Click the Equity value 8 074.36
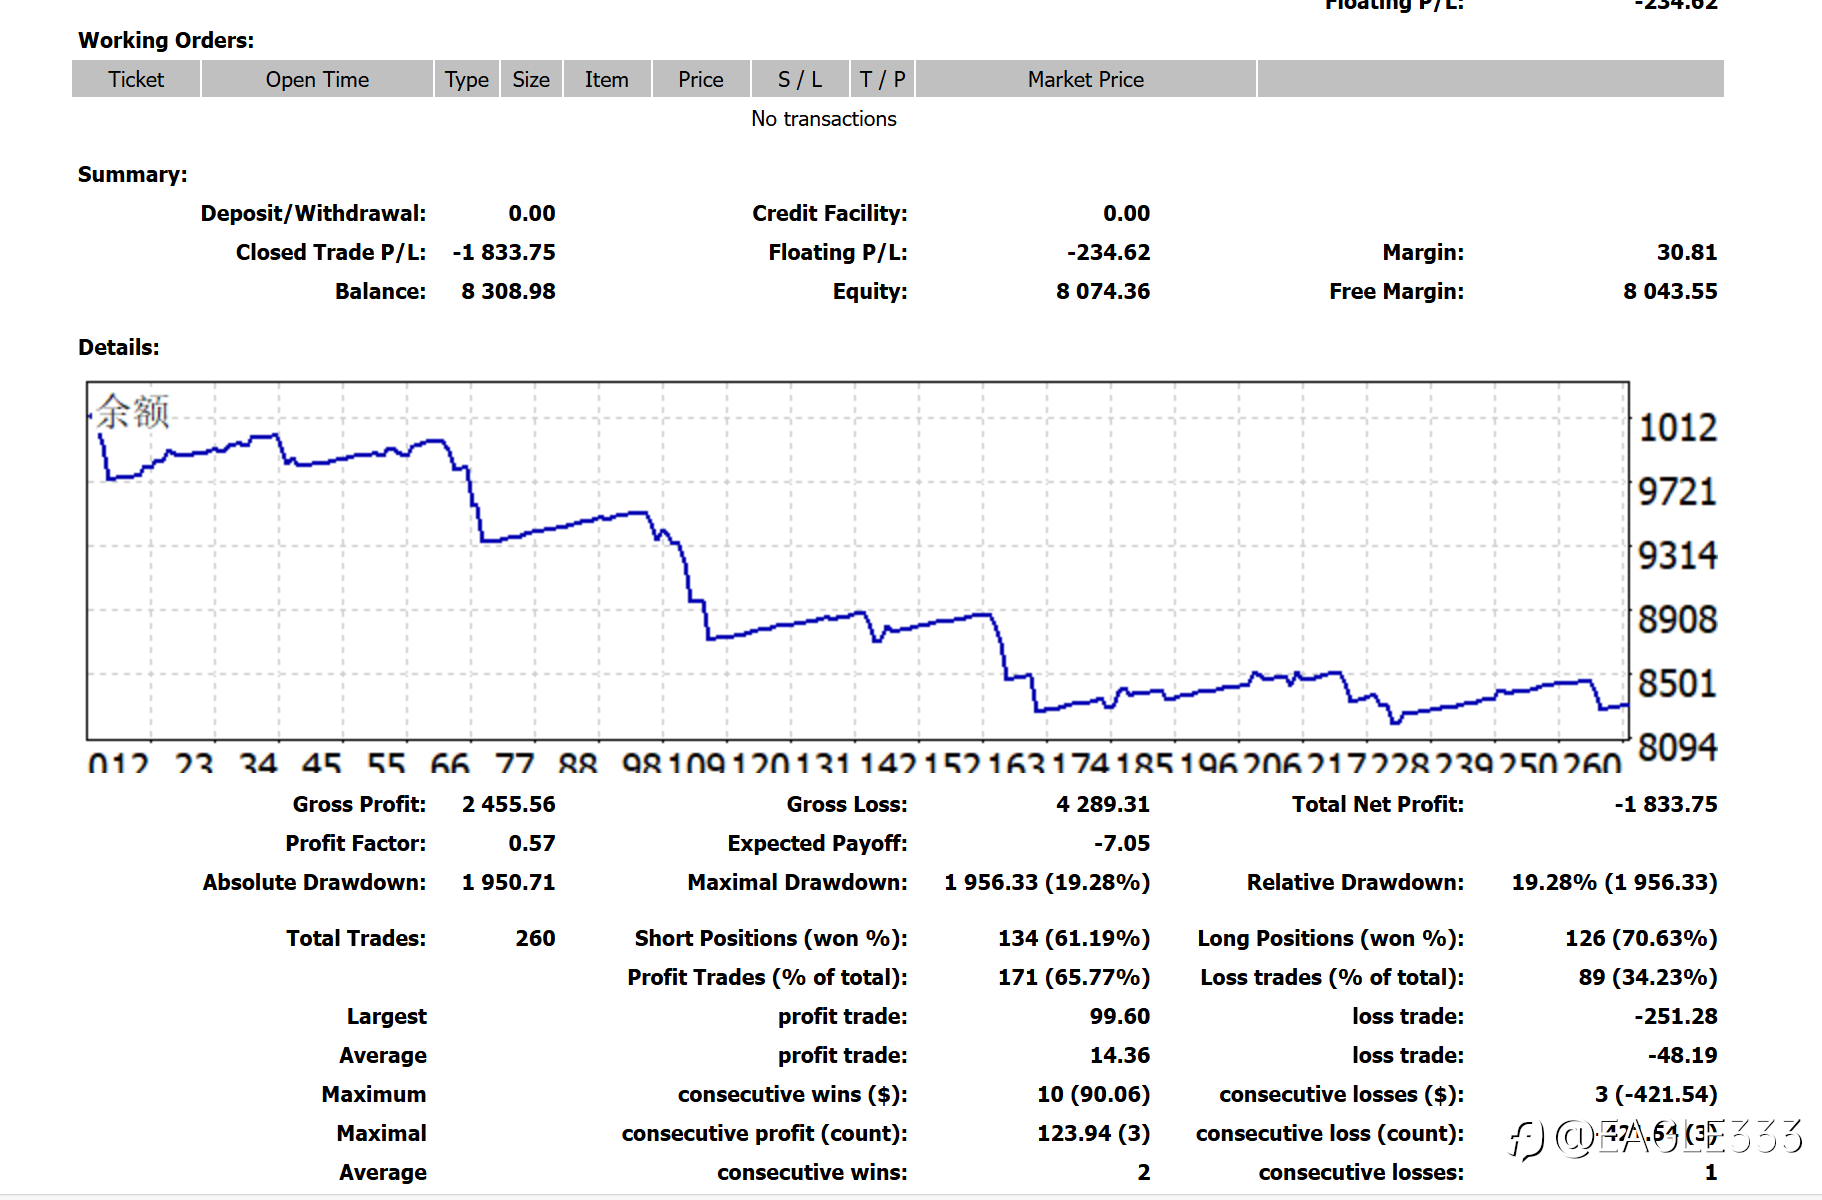Screen dimensions: 1822x1200 1103,291
